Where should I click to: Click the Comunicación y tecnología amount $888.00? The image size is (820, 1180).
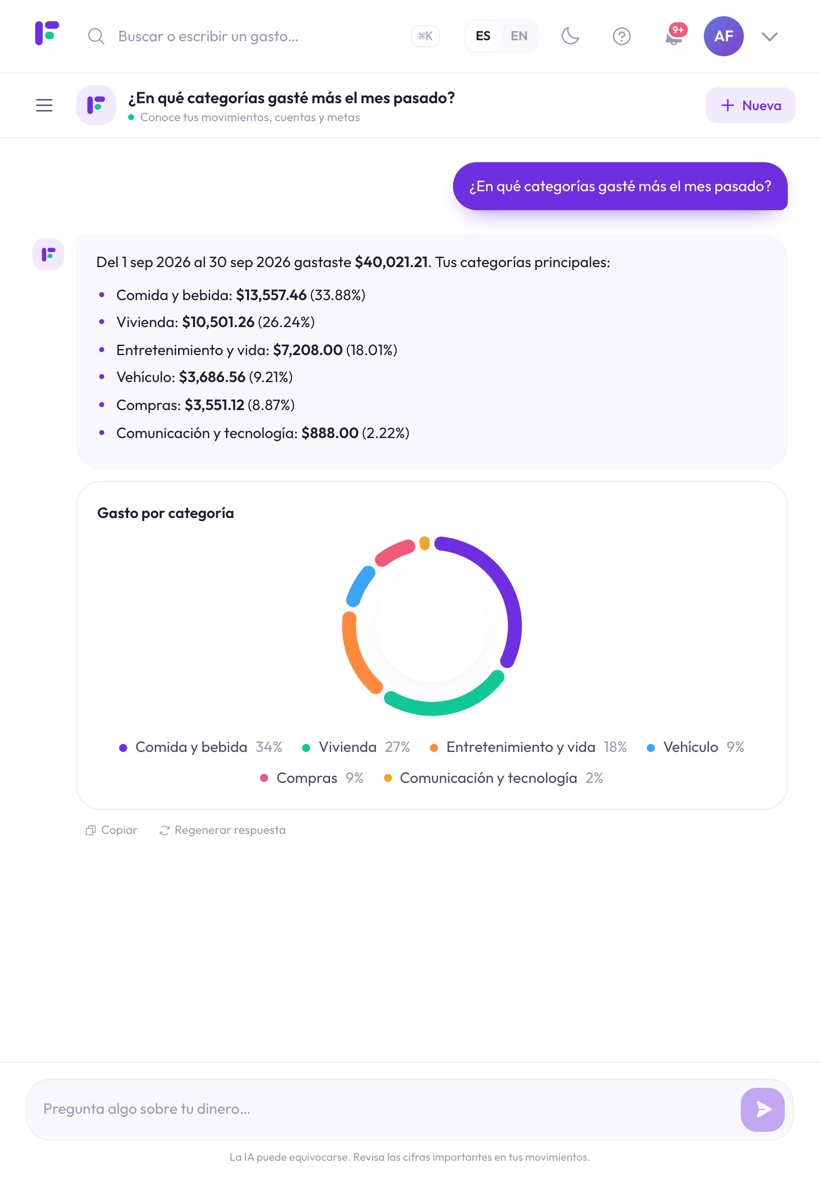point(330,433)
